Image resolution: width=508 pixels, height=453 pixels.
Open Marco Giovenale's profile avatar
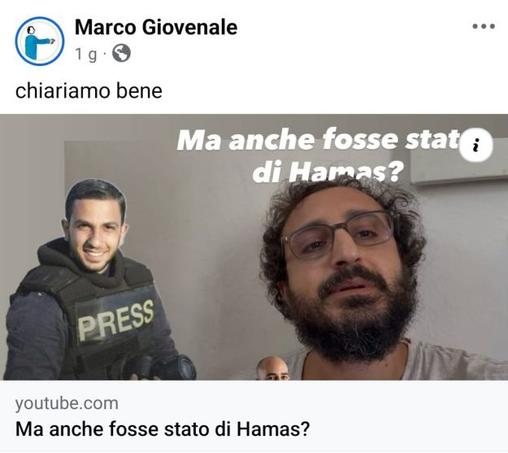coord(40,41)
